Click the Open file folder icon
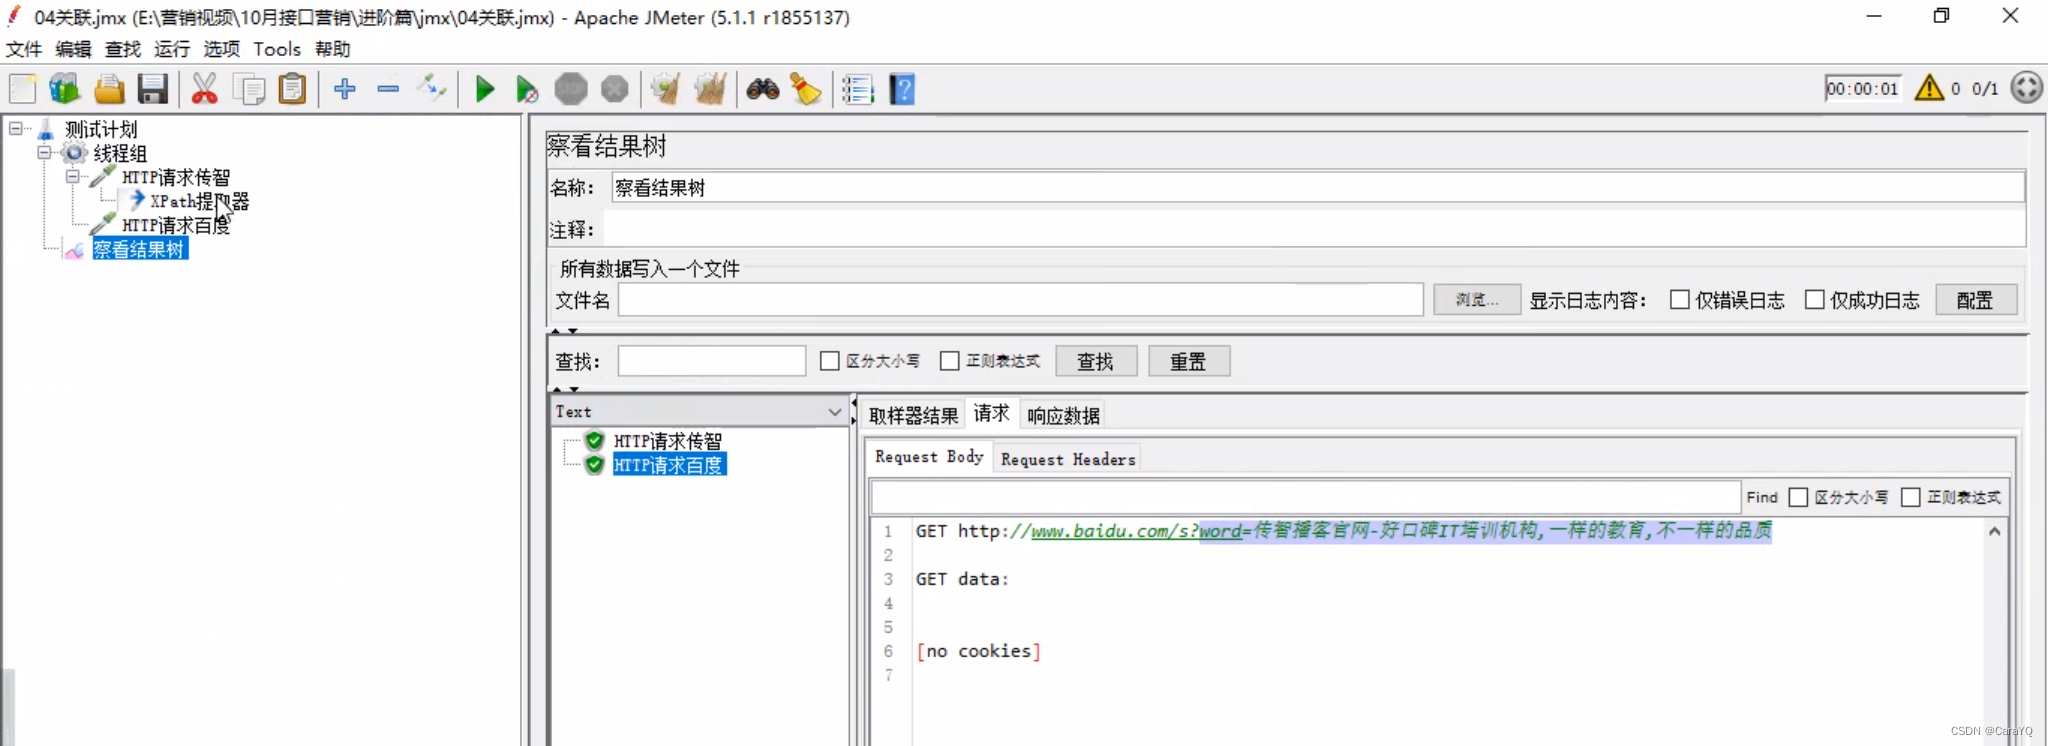The image size is (2048, 746). [109, 89]
